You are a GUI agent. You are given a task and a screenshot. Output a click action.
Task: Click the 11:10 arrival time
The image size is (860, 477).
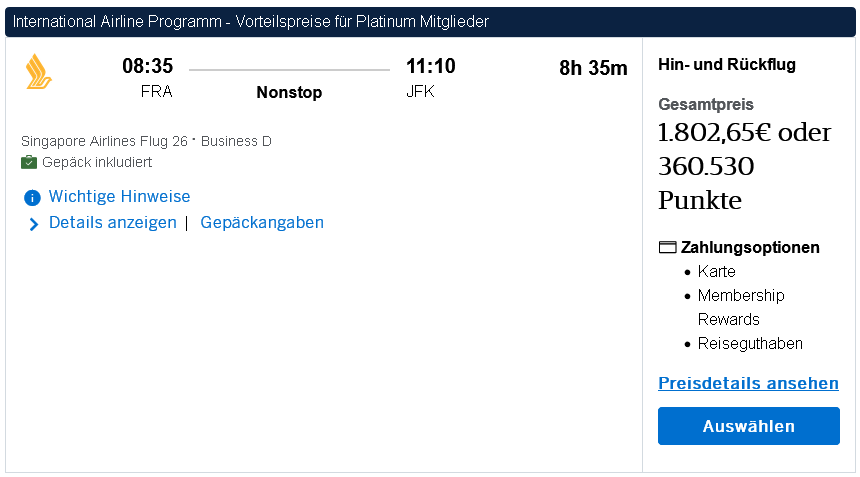pos(430,67)
